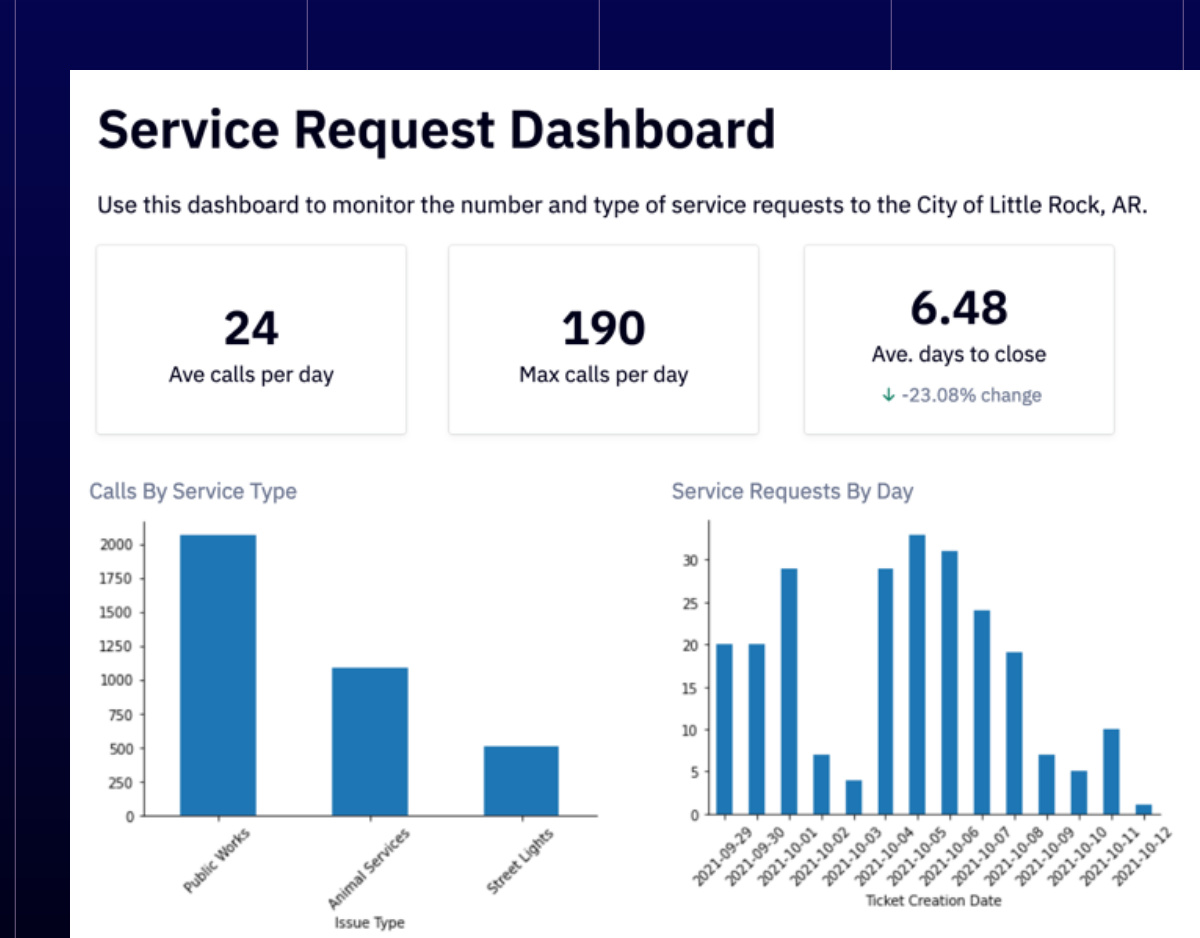Click the 30 y-axis tick on requests chart
This screenshot has width=1200, height=938.
tap(690, 560)
